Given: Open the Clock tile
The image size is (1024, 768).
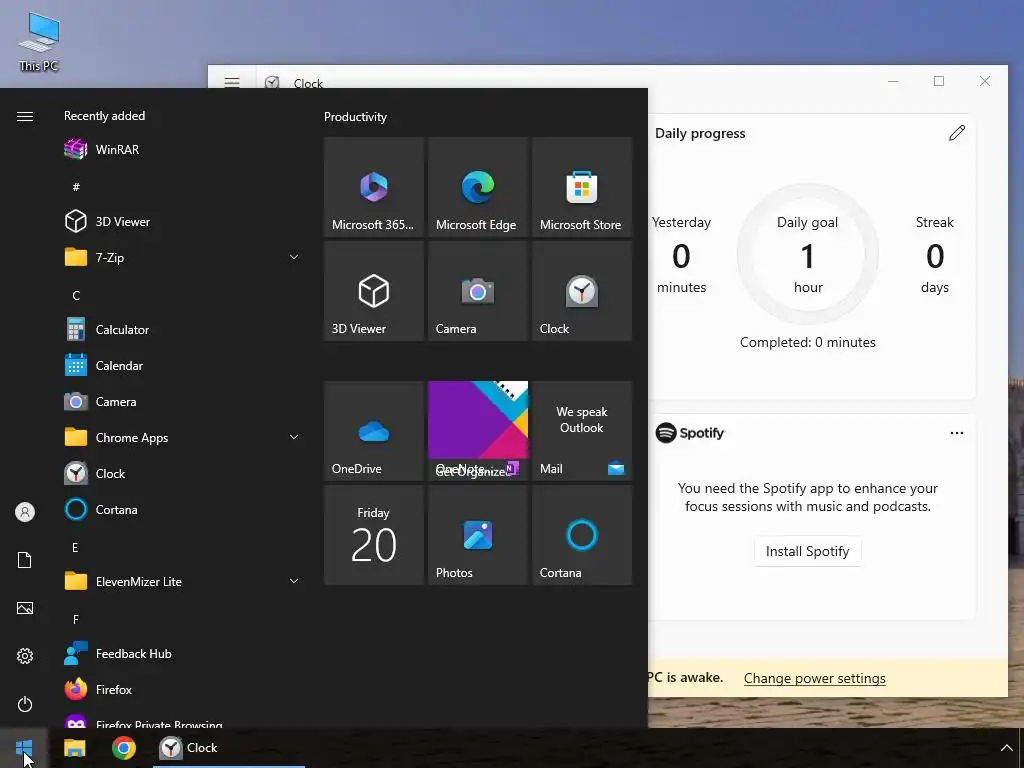Looking at the screenshot, I should tap(581, 291).
